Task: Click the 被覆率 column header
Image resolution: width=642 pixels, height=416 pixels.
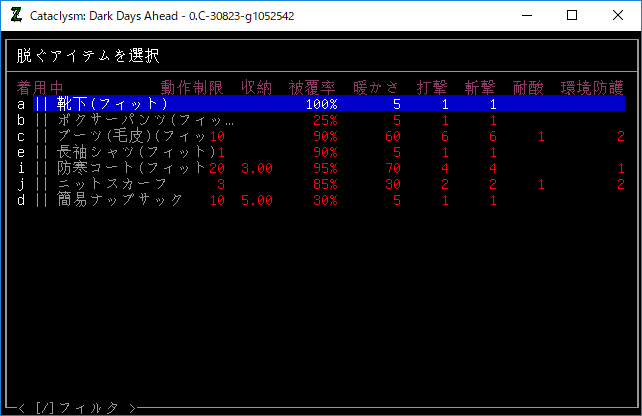Action: [313, 86]
